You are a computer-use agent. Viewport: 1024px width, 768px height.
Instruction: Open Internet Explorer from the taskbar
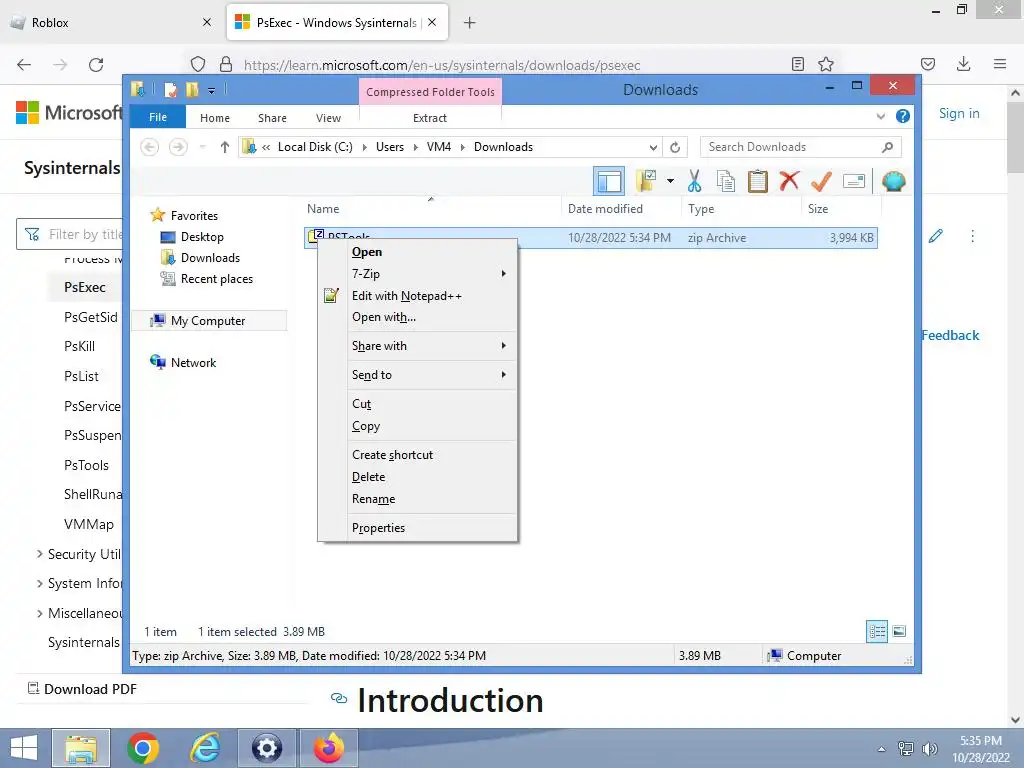pos(204,748)
